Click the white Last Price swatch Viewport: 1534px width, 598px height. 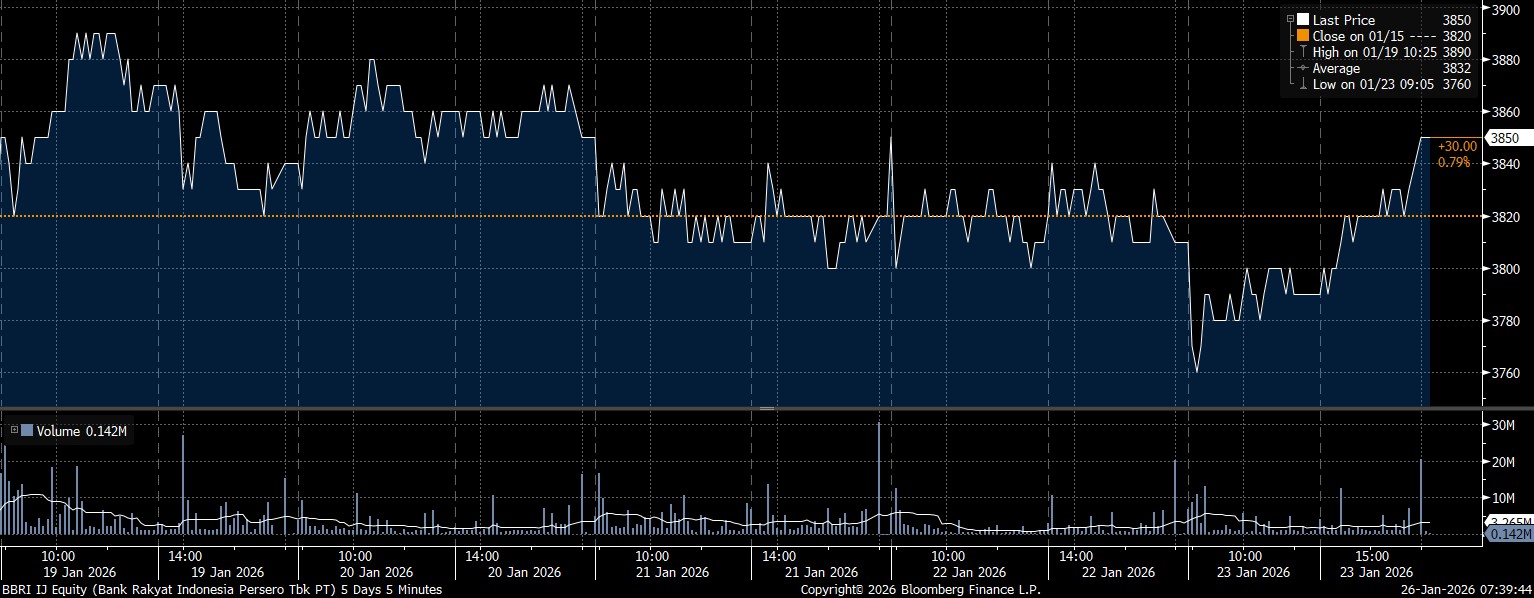pyautogui.click(x=1302, y=20)
